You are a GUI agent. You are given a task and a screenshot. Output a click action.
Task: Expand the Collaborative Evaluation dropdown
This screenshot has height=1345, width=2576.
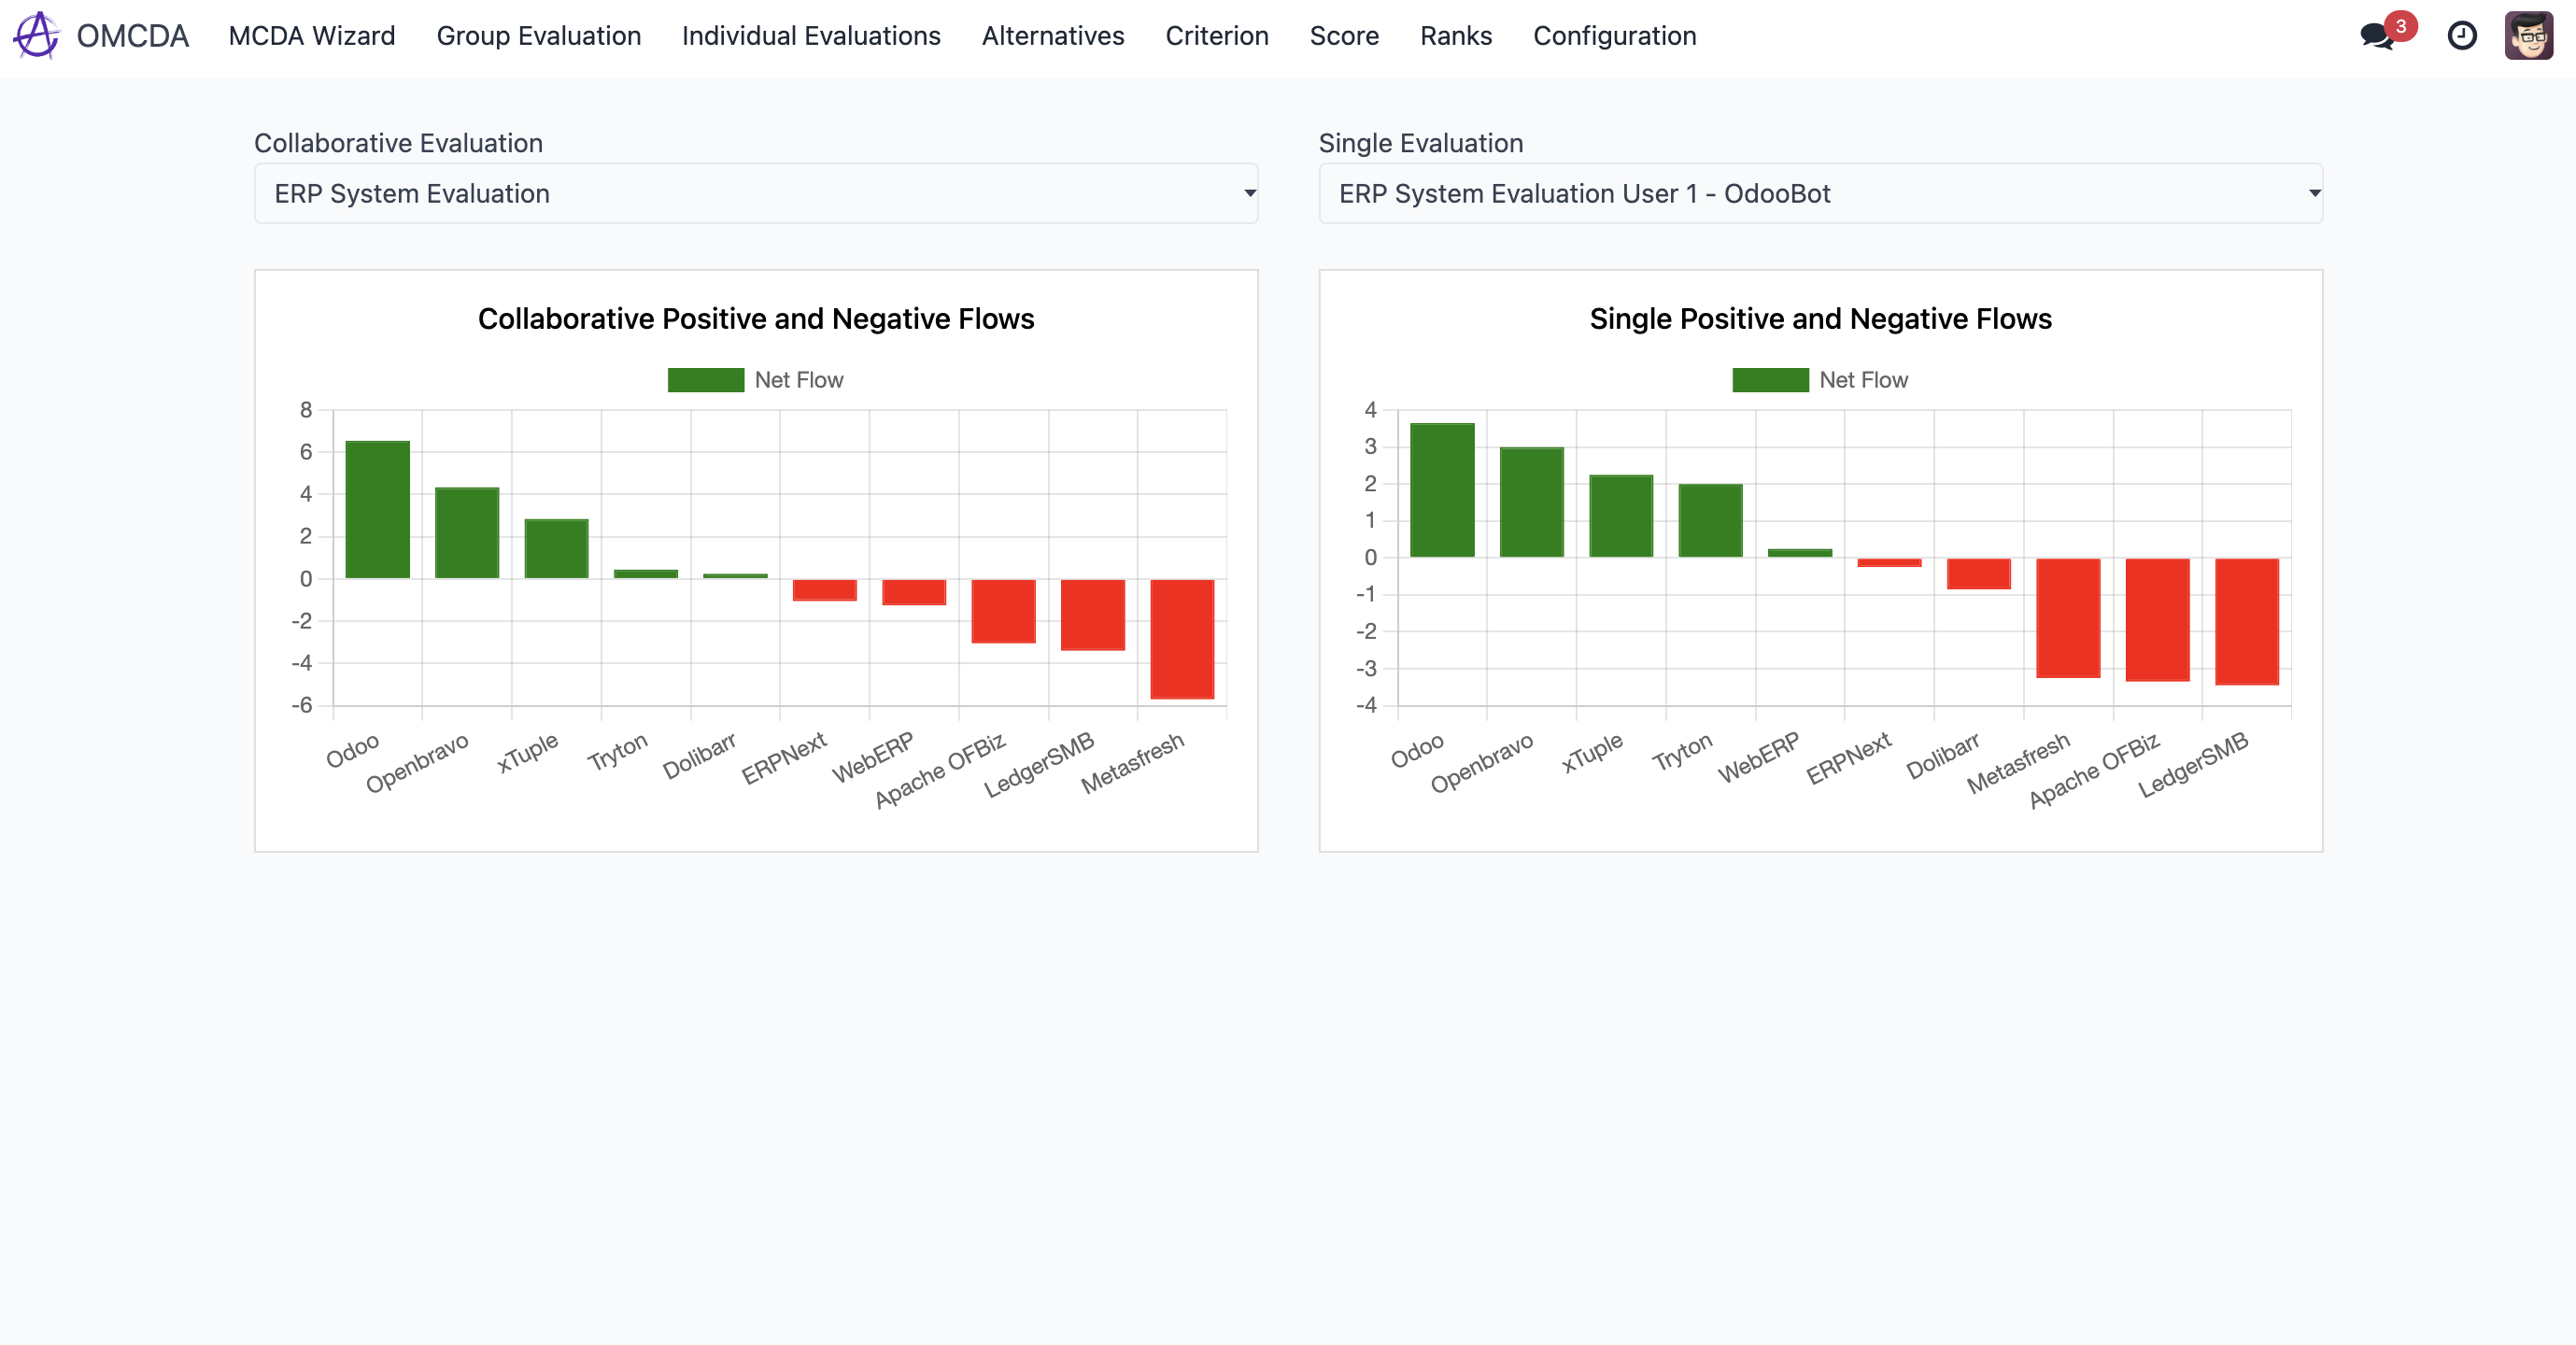pos(756,193)
